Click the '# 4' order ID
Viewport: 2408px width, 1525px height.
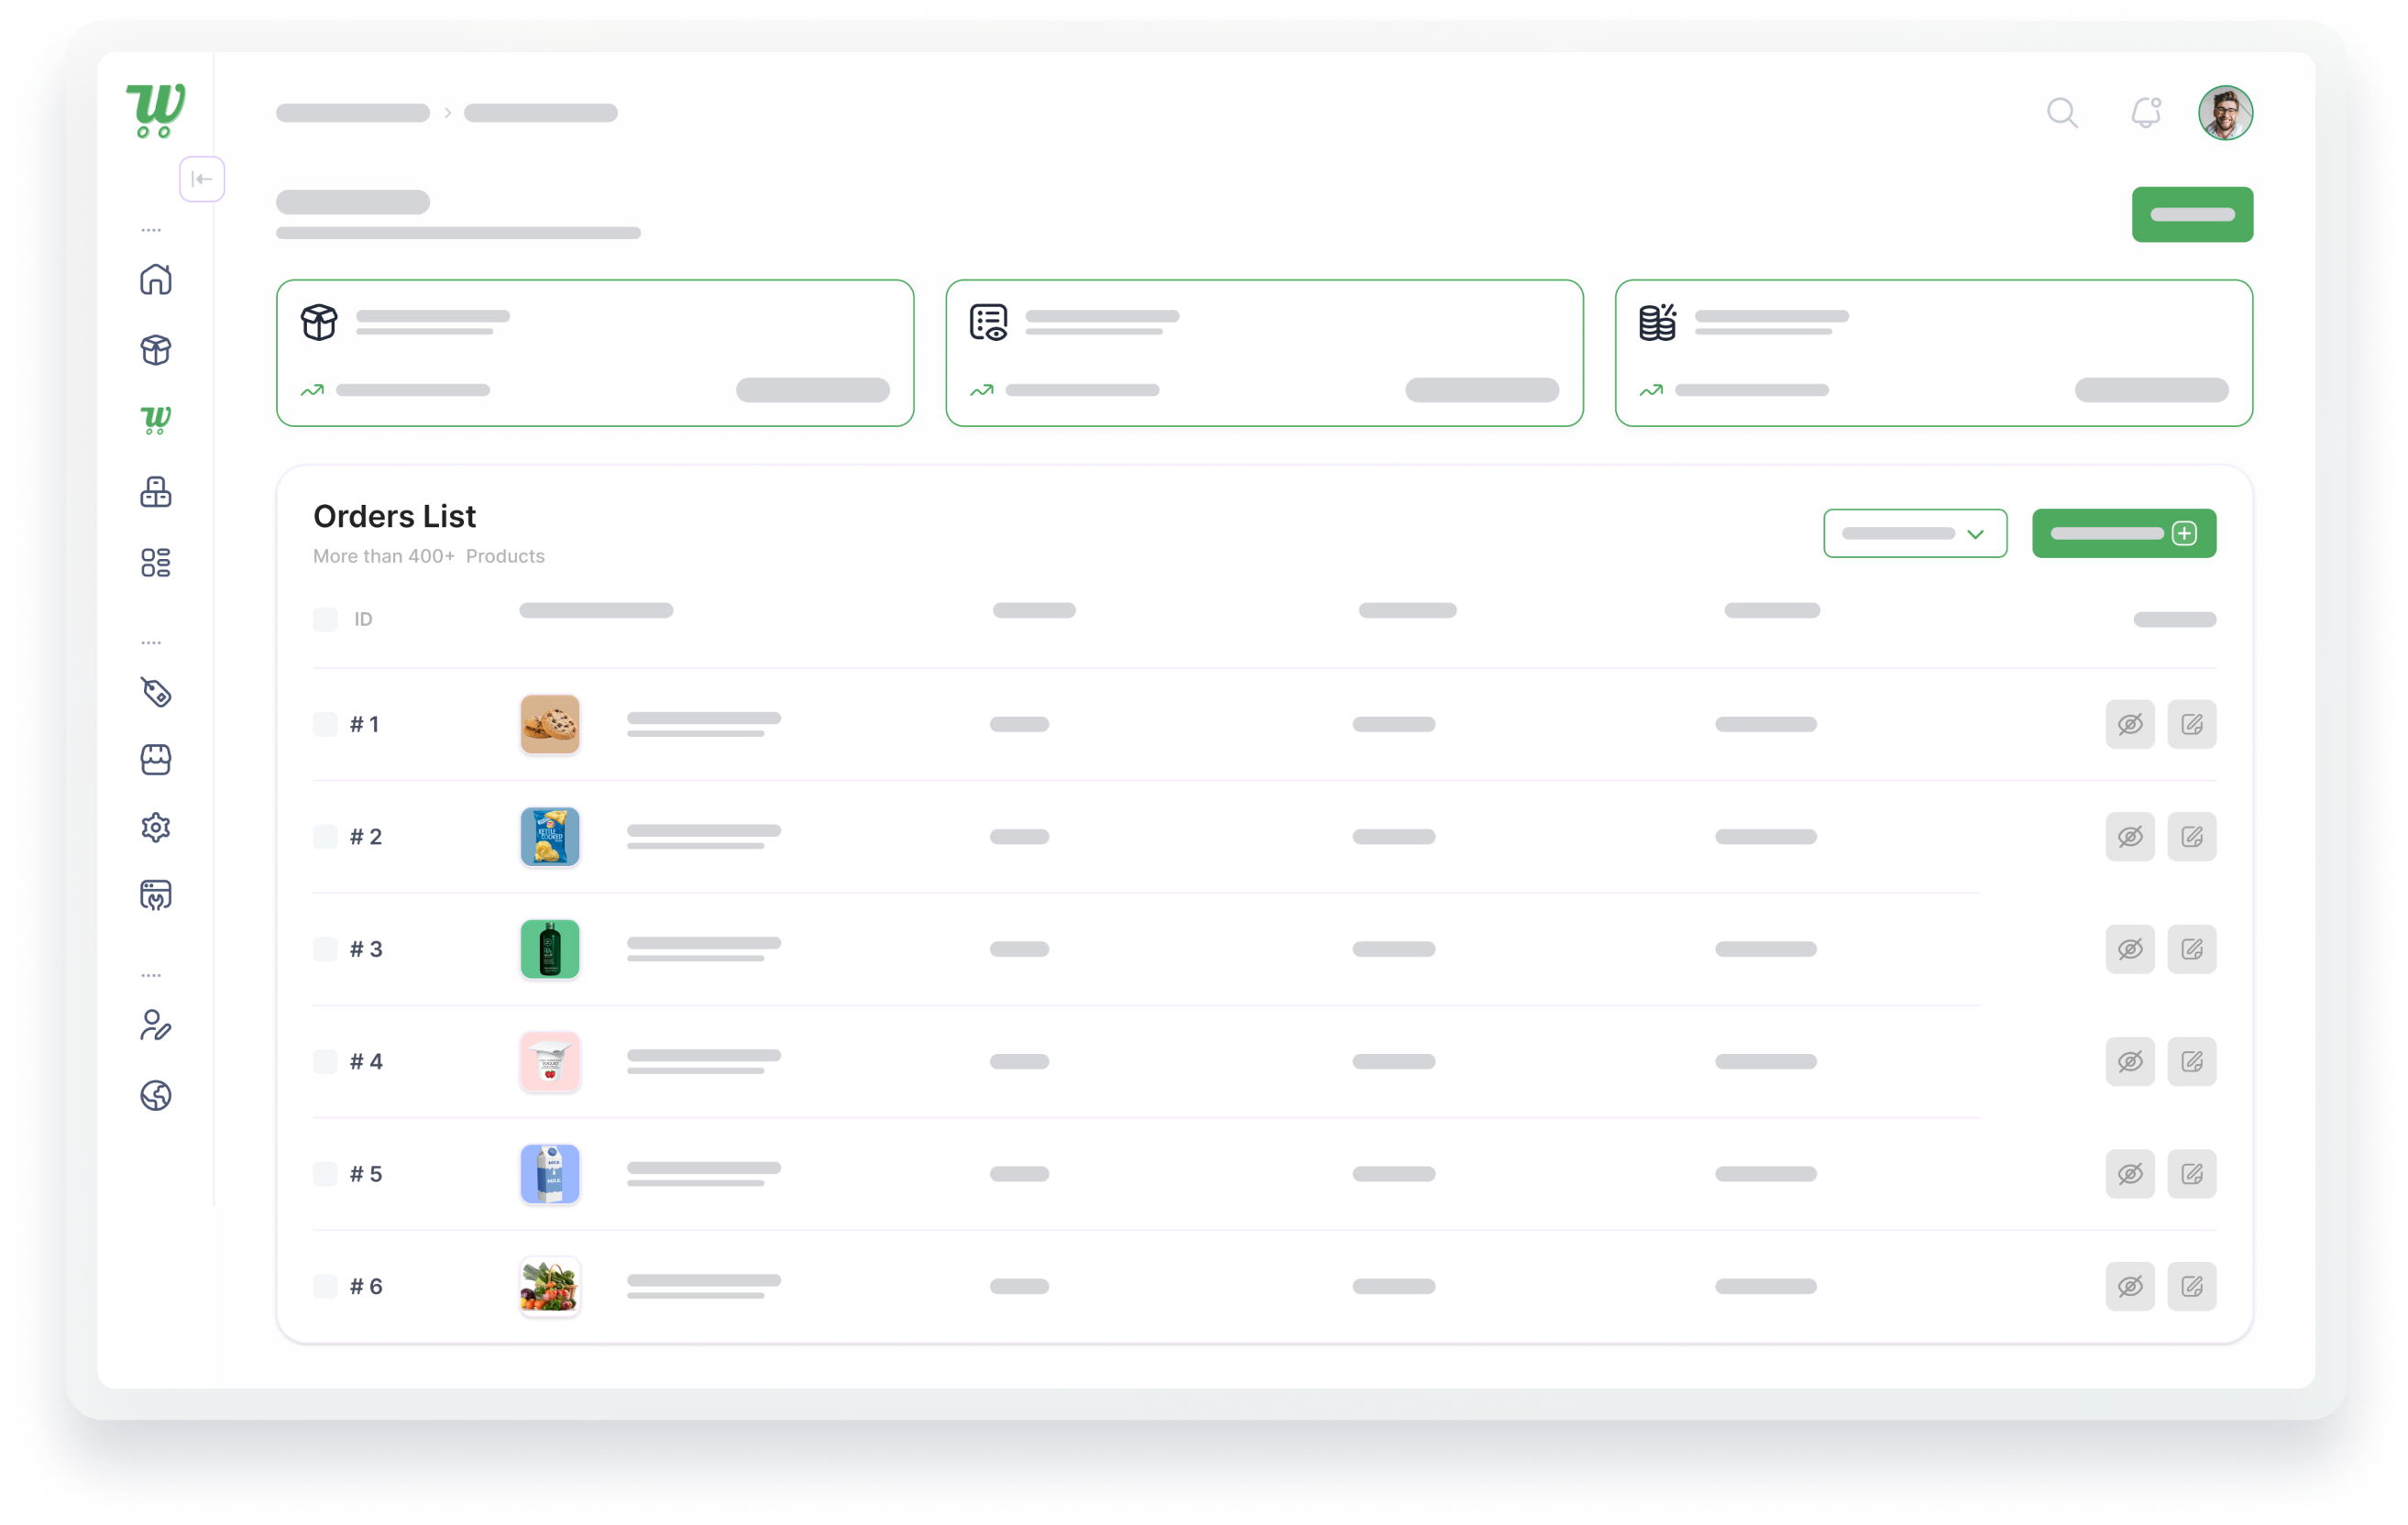point(366,1062)
